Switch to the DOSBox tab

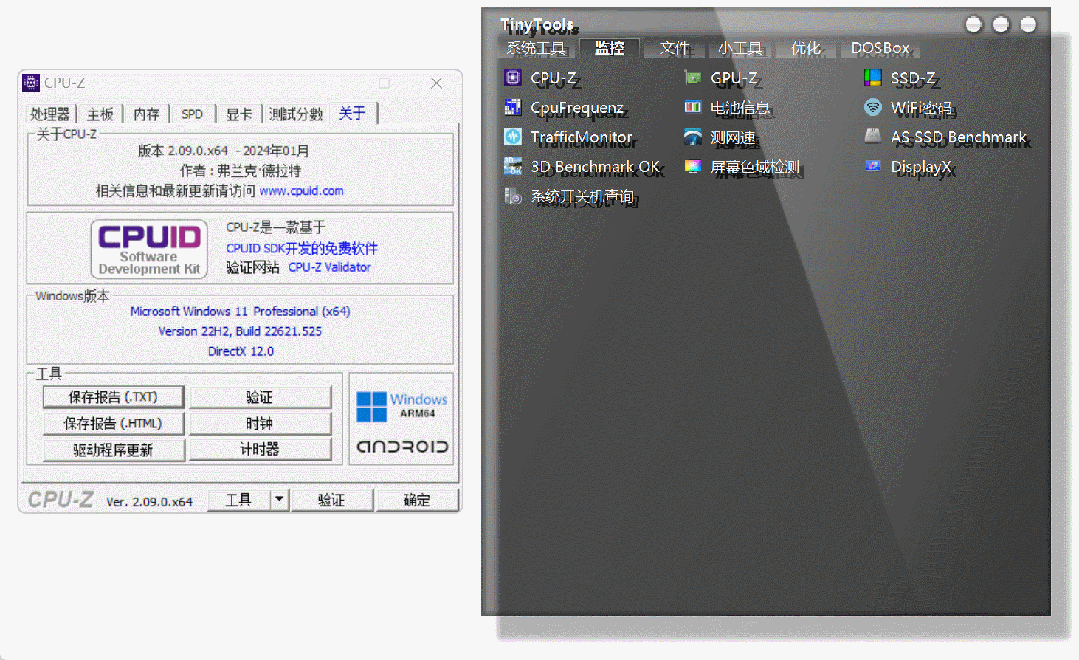880,48
